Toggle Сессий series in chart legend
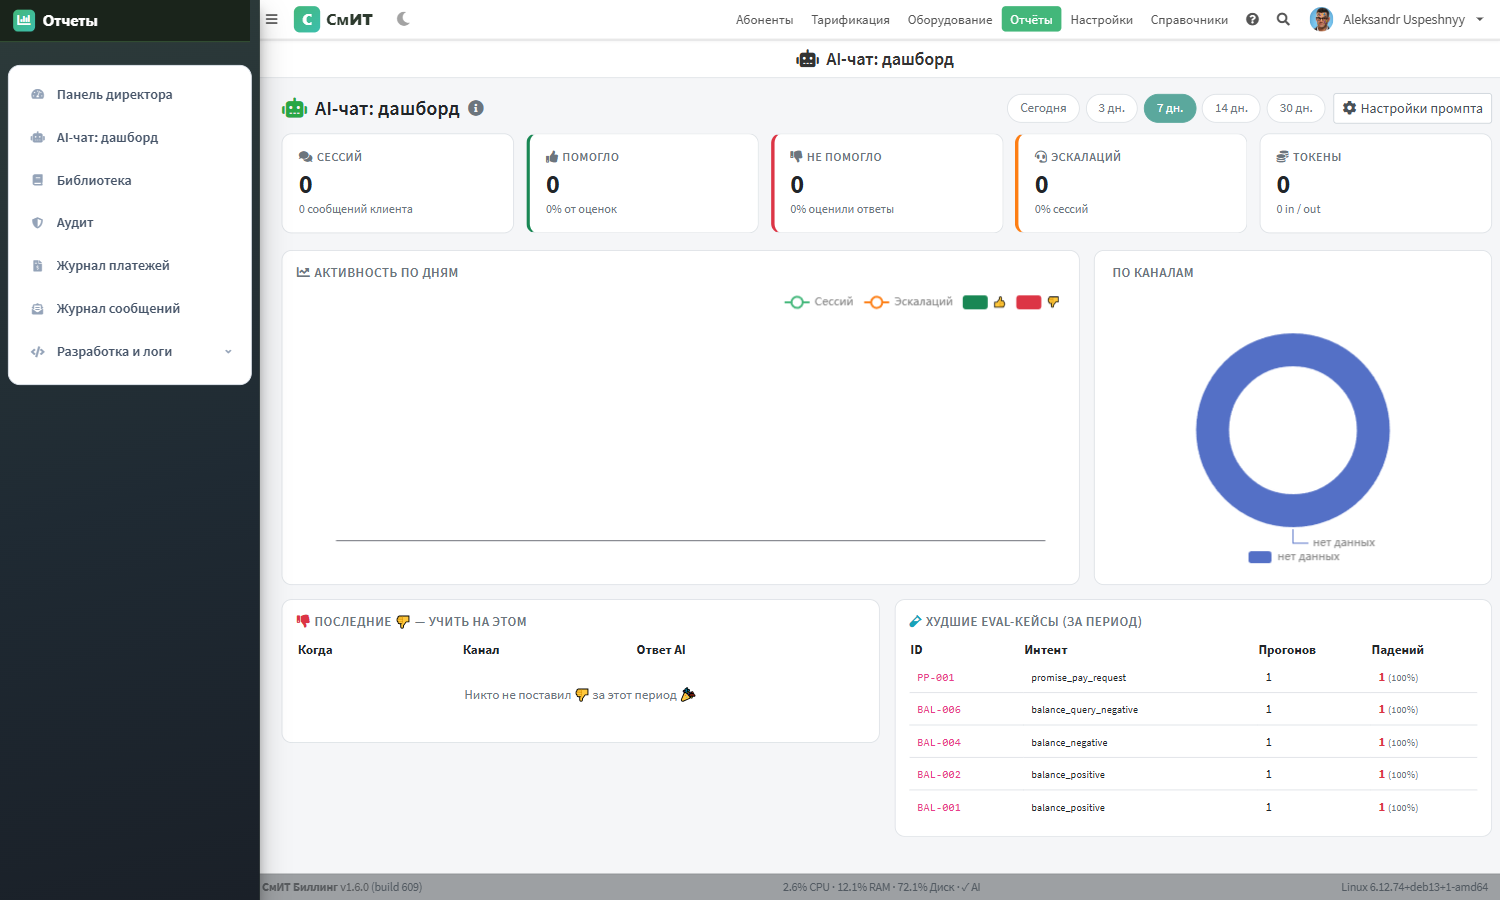The width and height of the screenshot is (1500, 900). pos(819,302)
